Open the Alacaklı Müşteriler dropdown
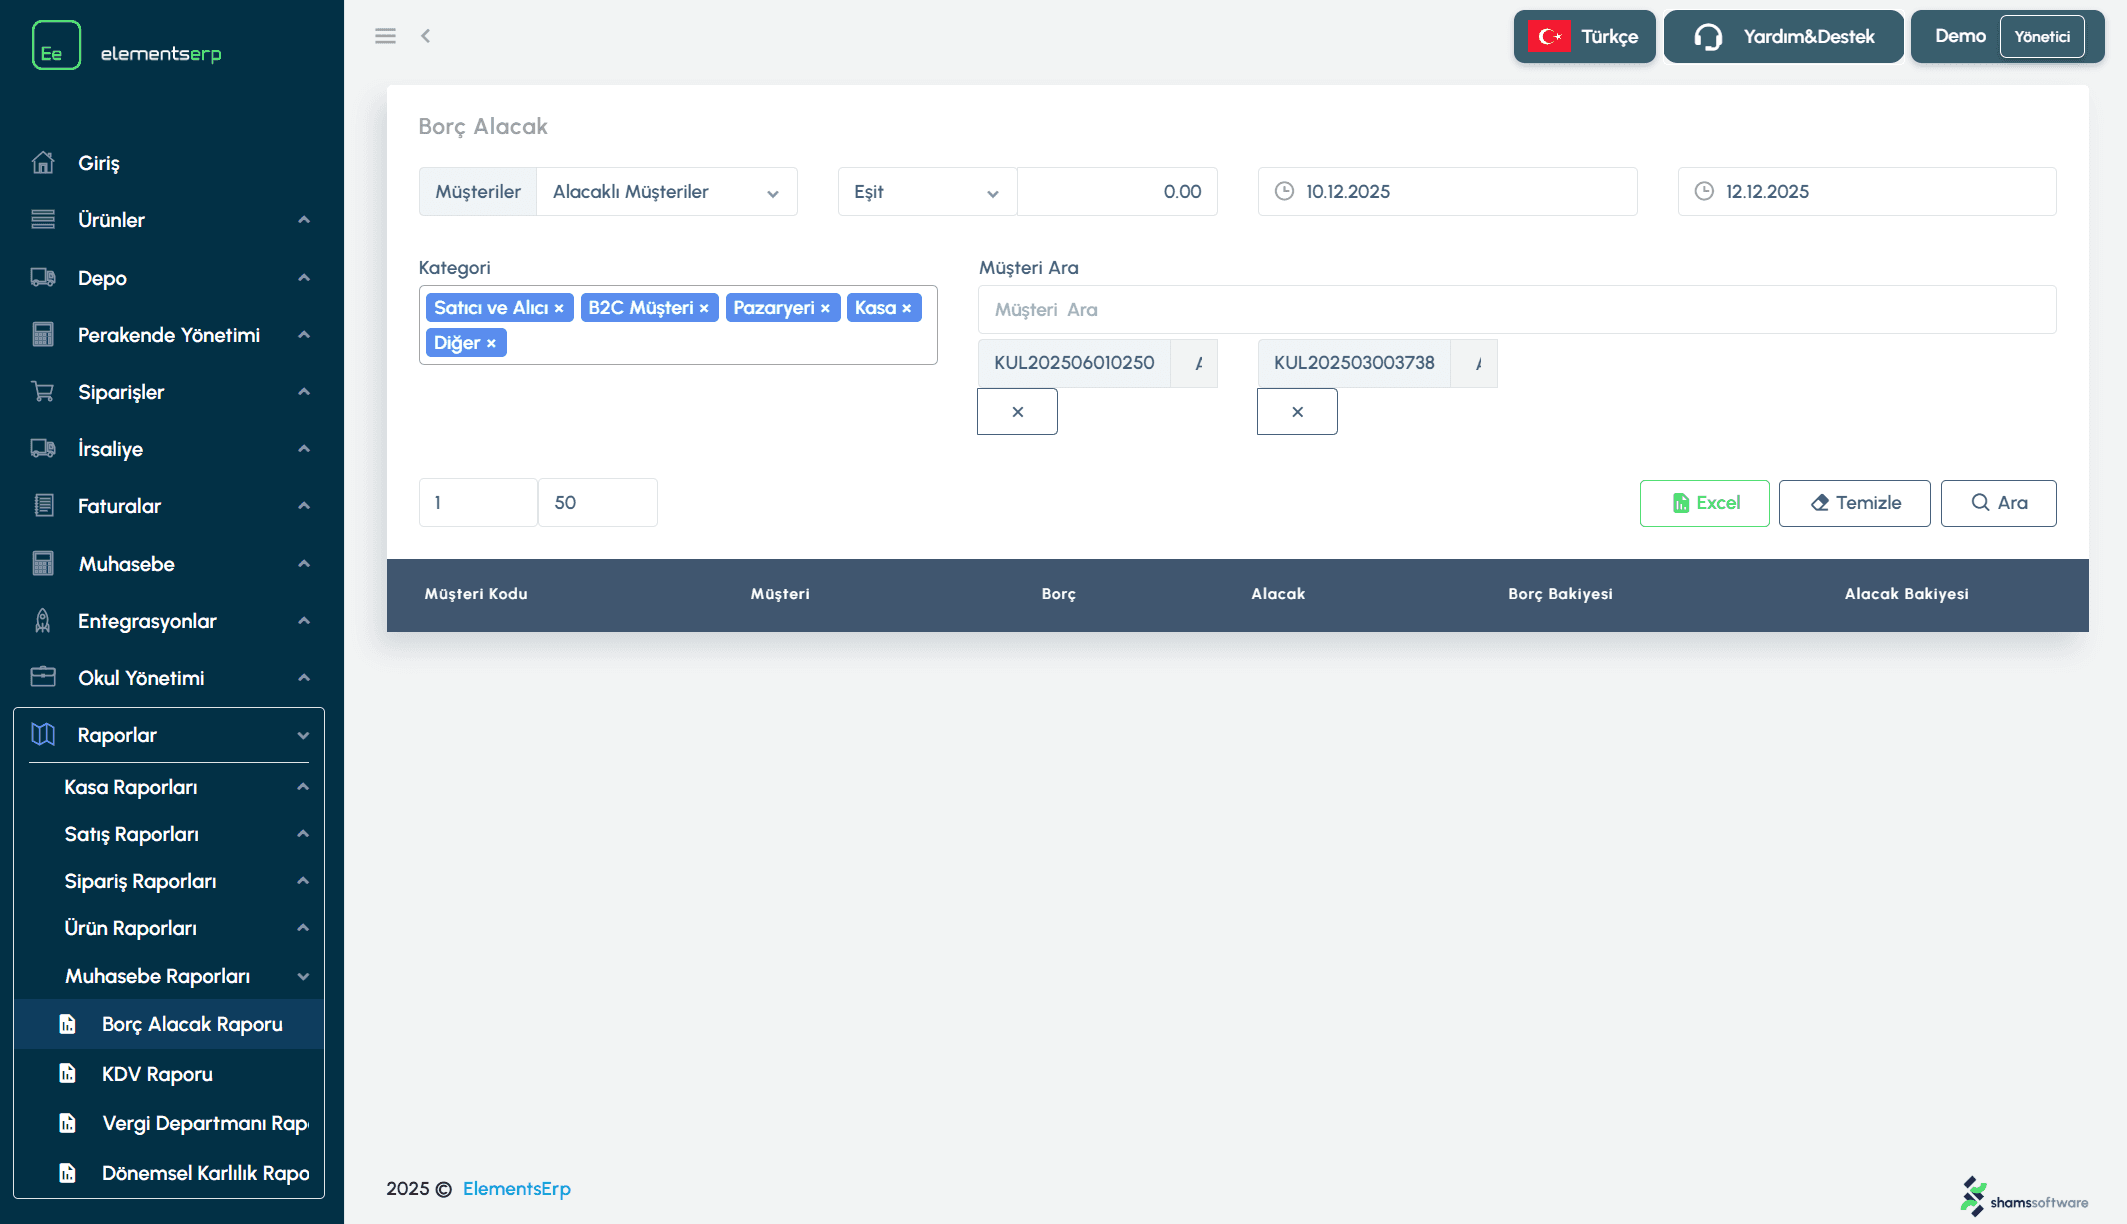Screen dimensions: 2127x1224 666,192
